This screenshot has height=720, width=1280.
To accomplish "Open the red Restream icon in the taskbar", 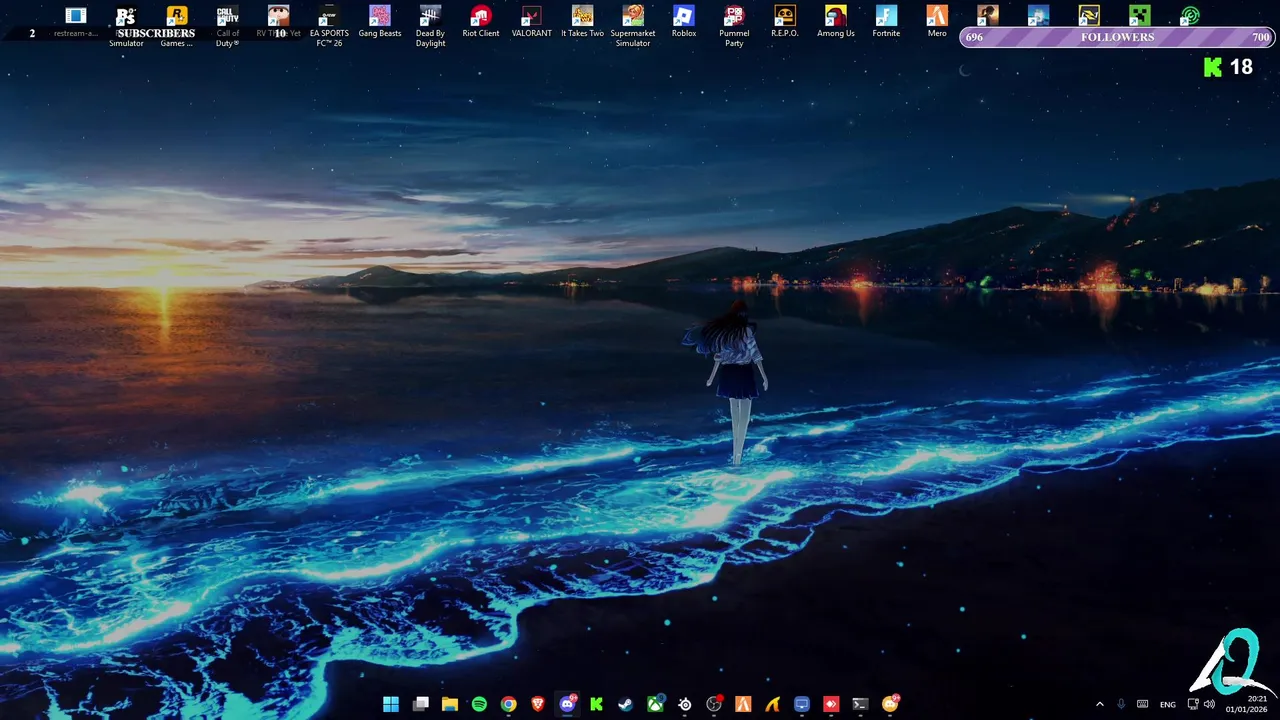I will pyautogui.click(x=831, y=704).
